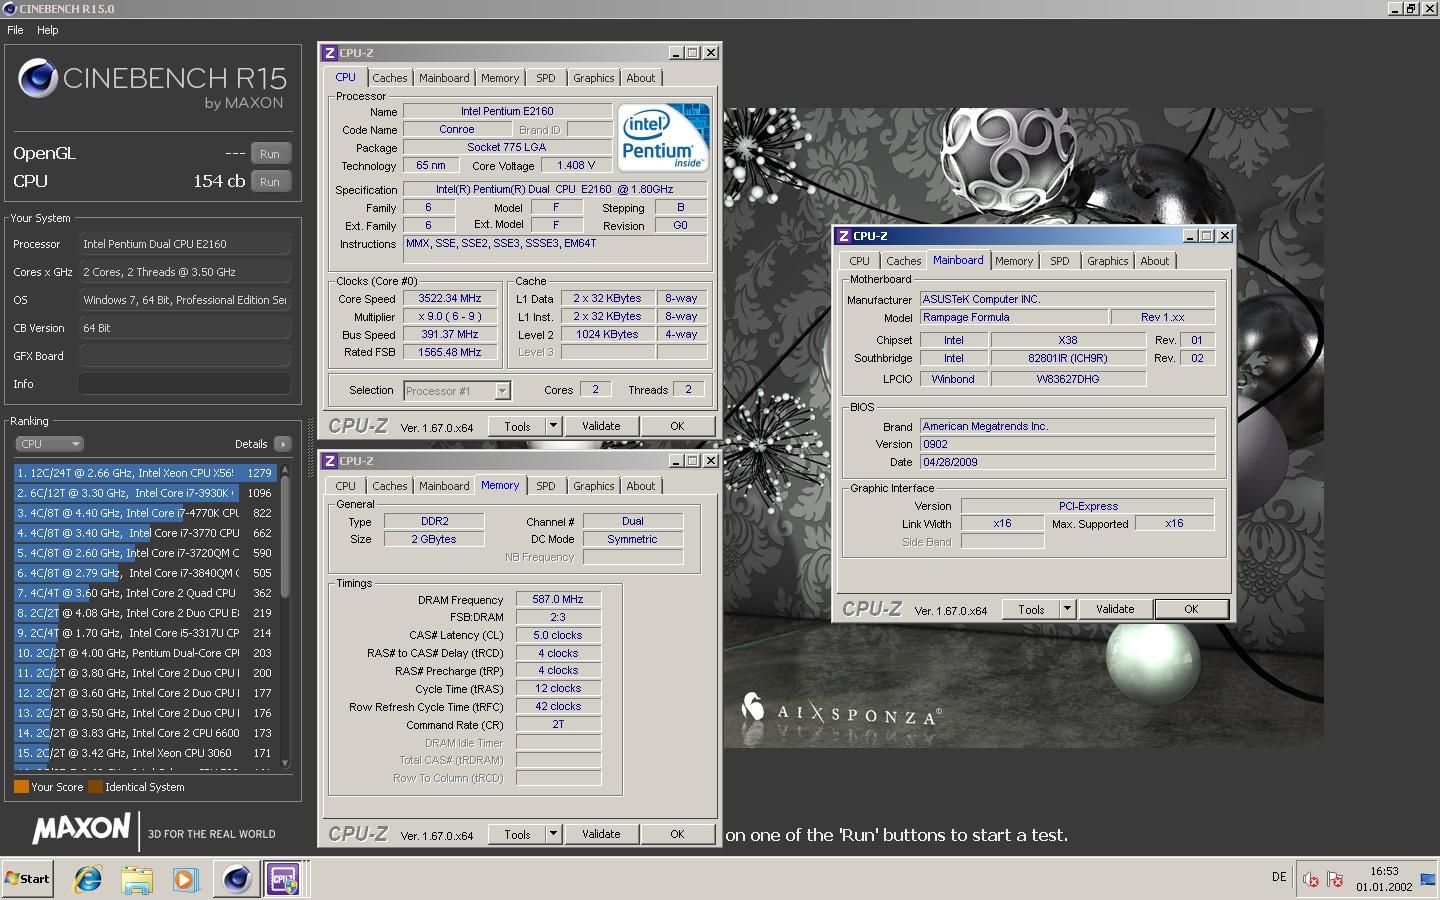Screen dimensions: 1440x900
Task: Click the Core Speed 3522.34 MHz value
Action: (450, 299)
